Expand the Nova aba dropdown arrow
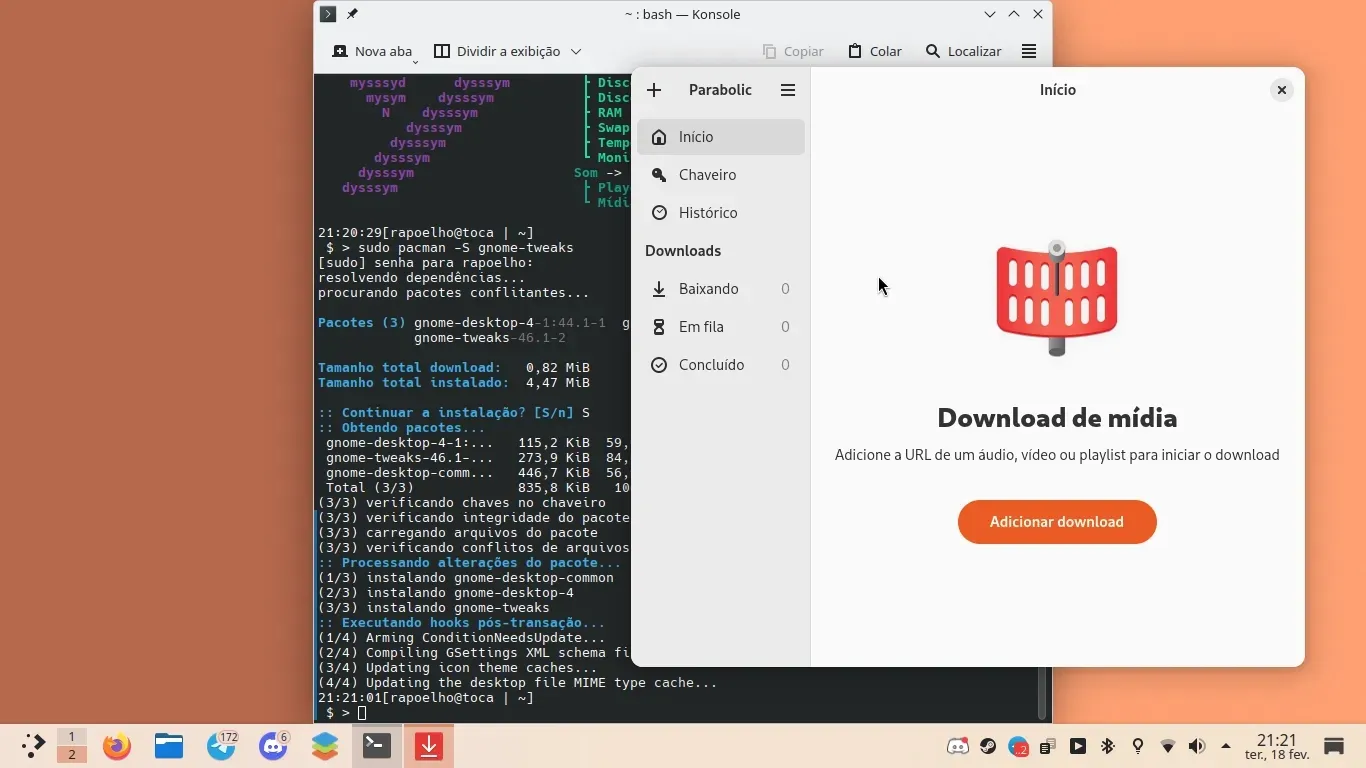 (x=415, y=60)
